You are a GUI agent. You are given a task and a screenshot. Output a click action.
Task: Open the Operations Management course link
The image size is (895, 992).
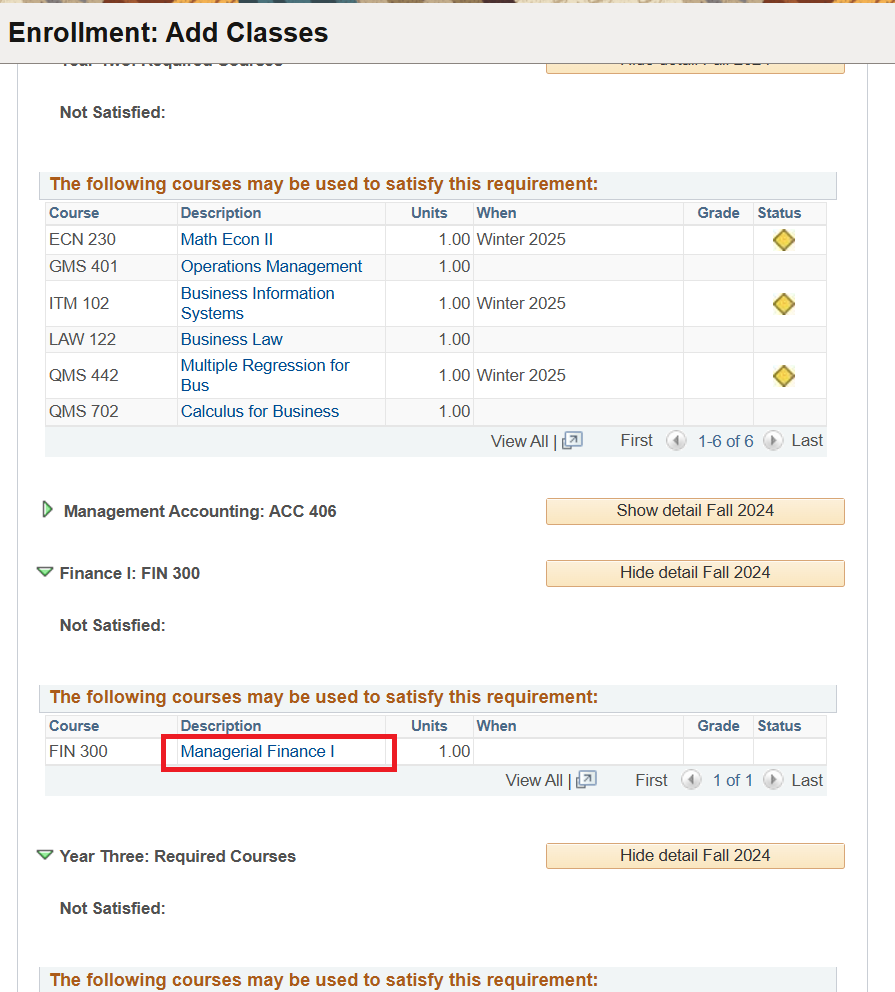pos(271,267)
